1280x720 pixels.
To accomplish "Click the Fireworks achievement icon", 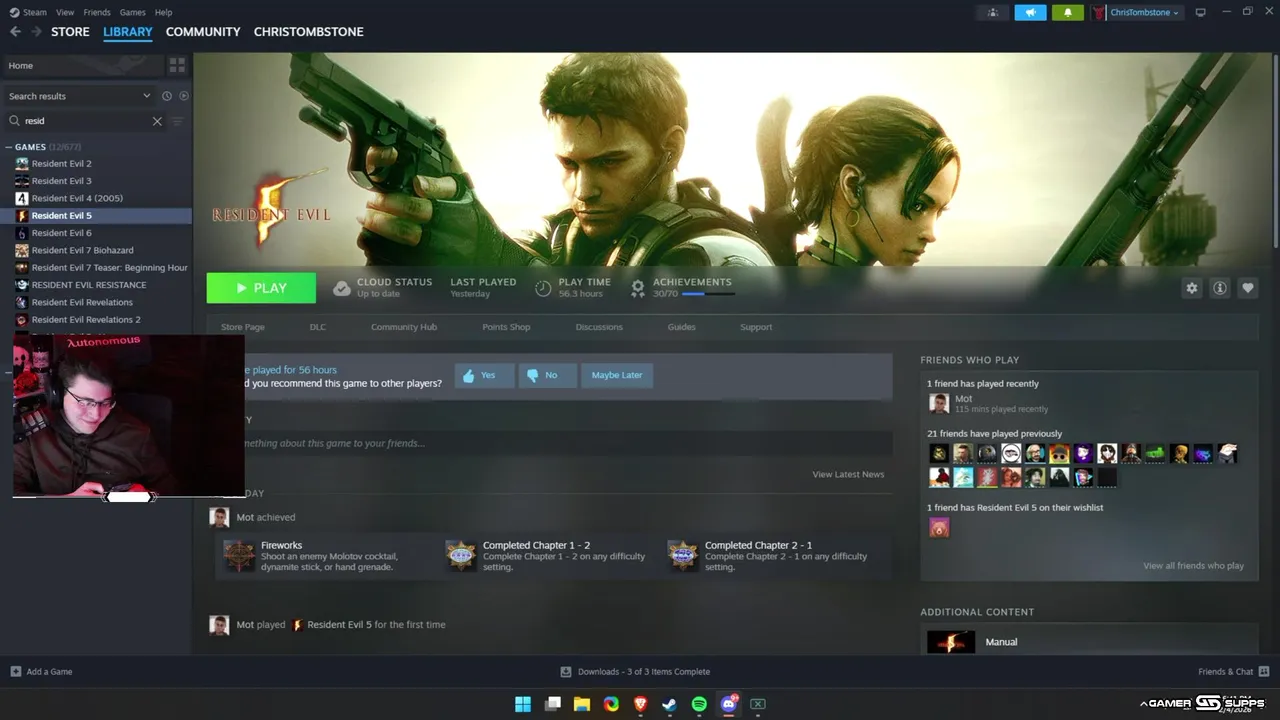I will pos(239,556).
